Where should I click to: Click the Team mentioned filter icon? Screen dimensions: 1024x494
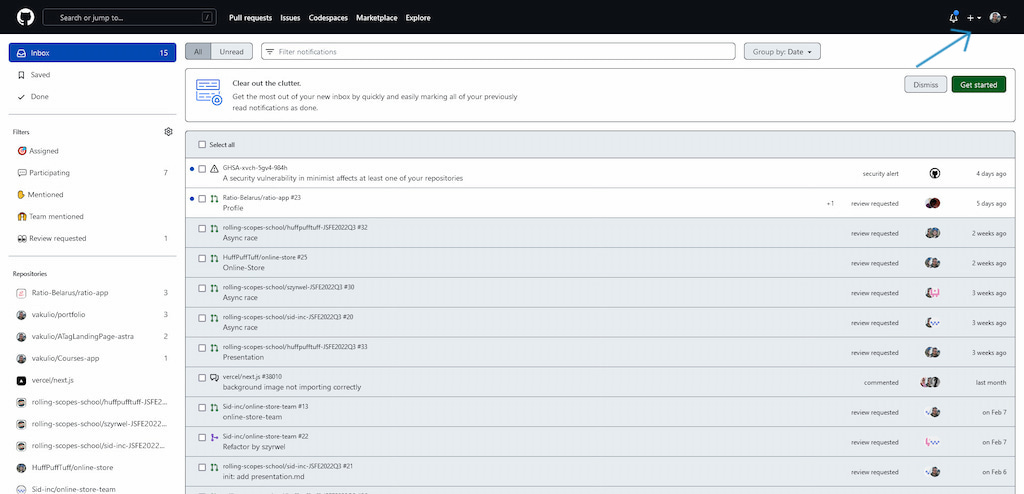coord(22,216)
